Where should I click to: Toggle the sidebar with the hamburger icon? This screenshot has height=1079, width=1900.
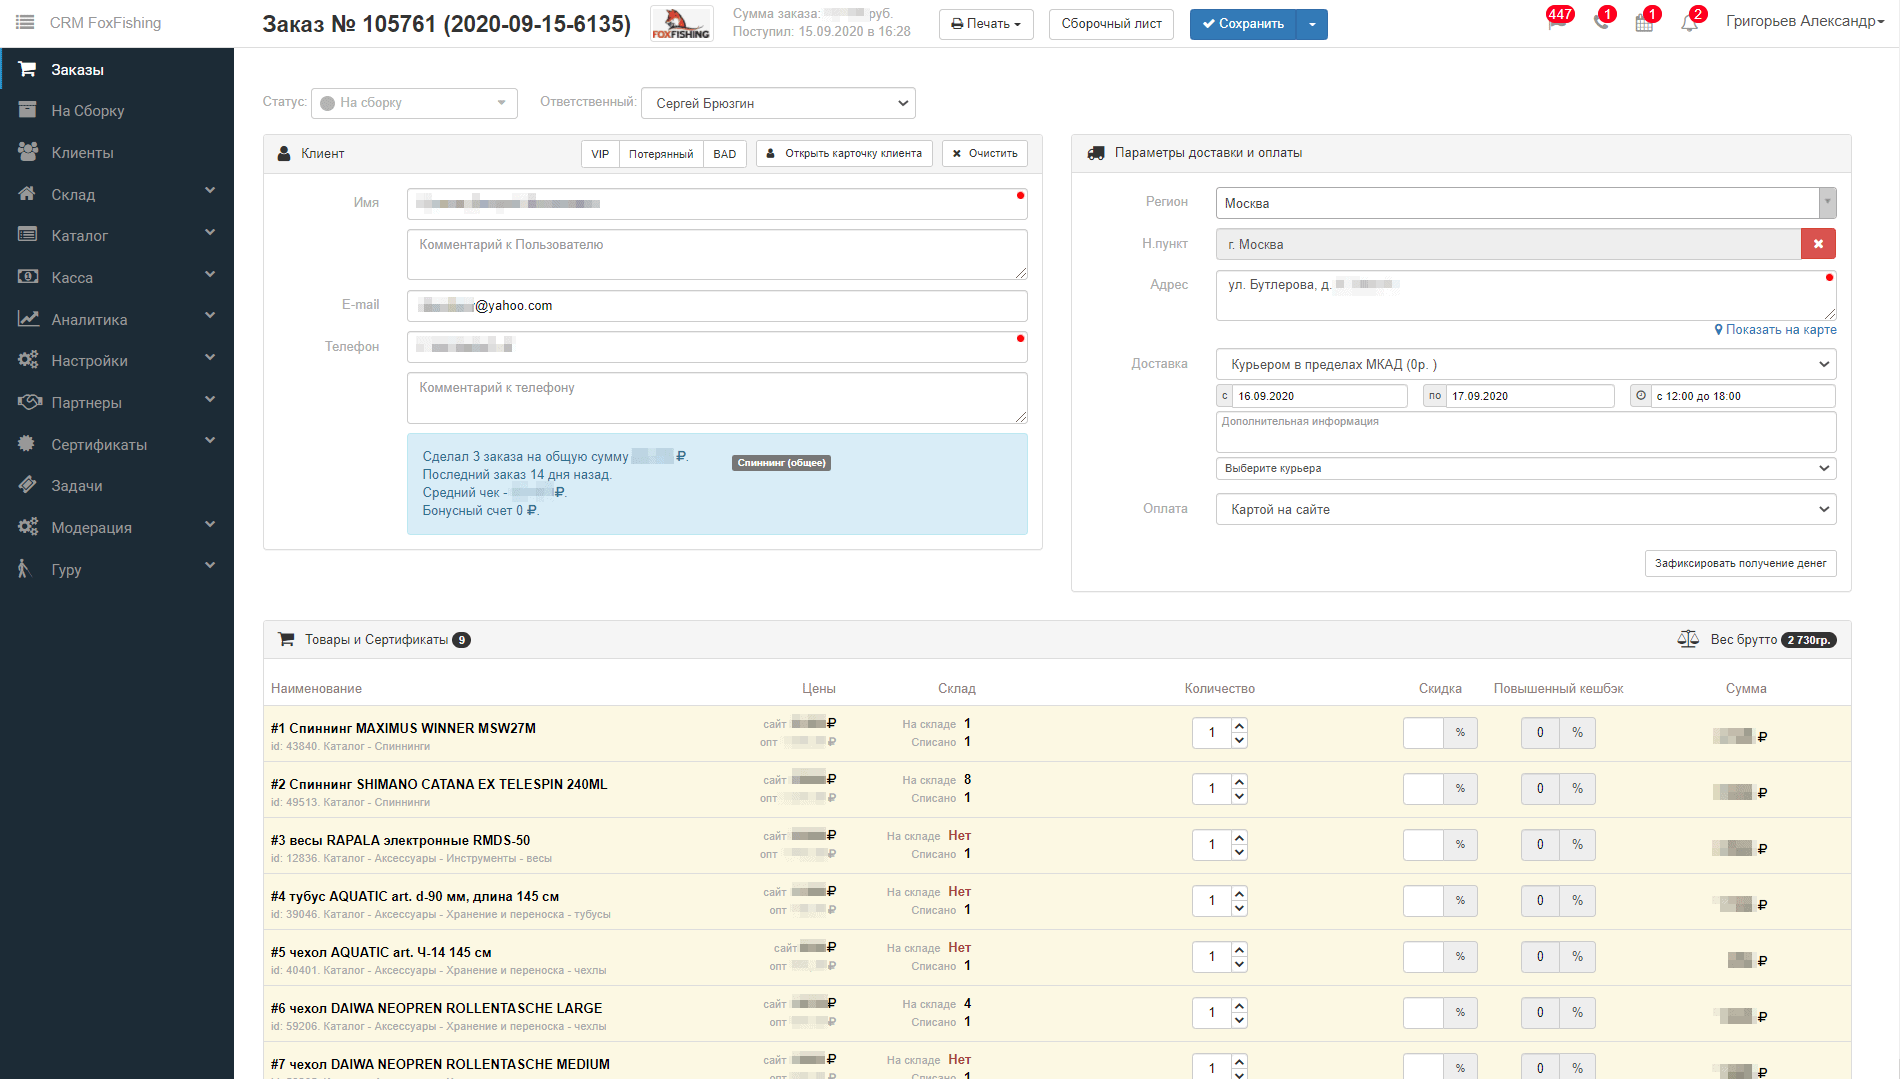pos(25,22)
